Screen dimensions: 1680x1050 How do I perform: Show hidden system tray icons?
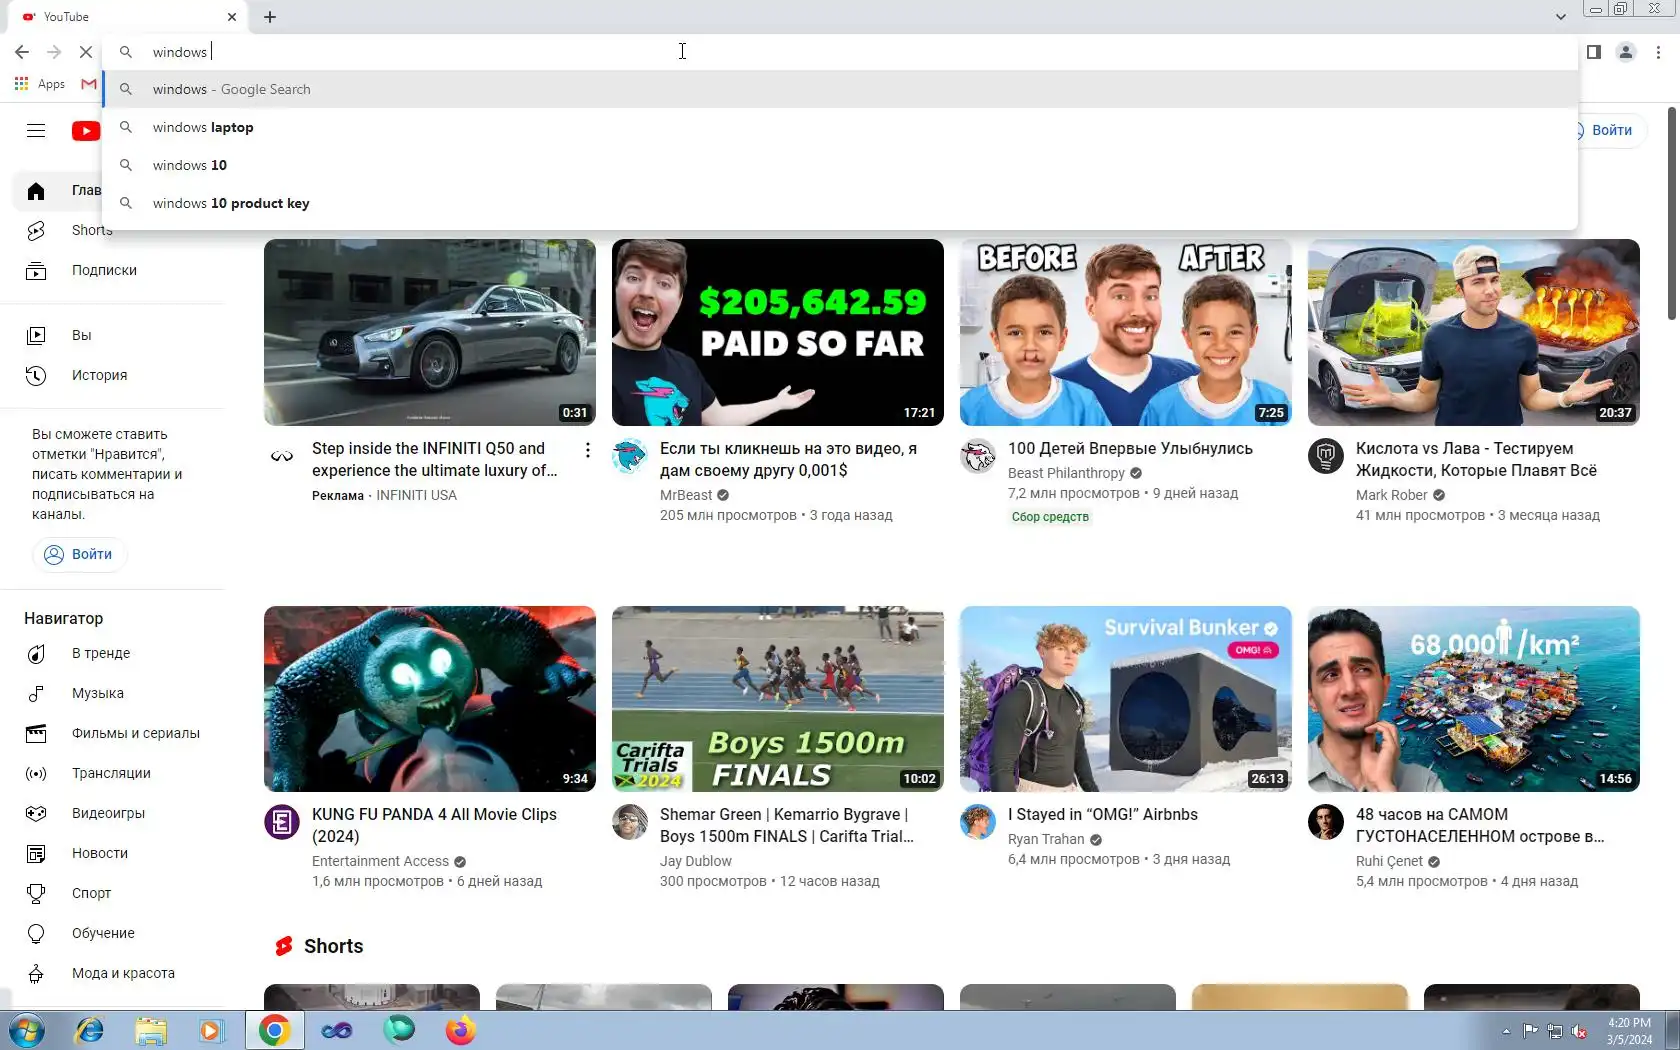click(x=1506, y=1031)
